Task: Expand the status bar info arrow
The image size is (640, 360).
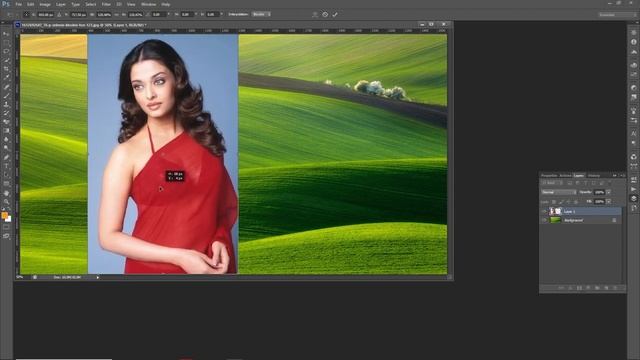Action: coord(98,277)
